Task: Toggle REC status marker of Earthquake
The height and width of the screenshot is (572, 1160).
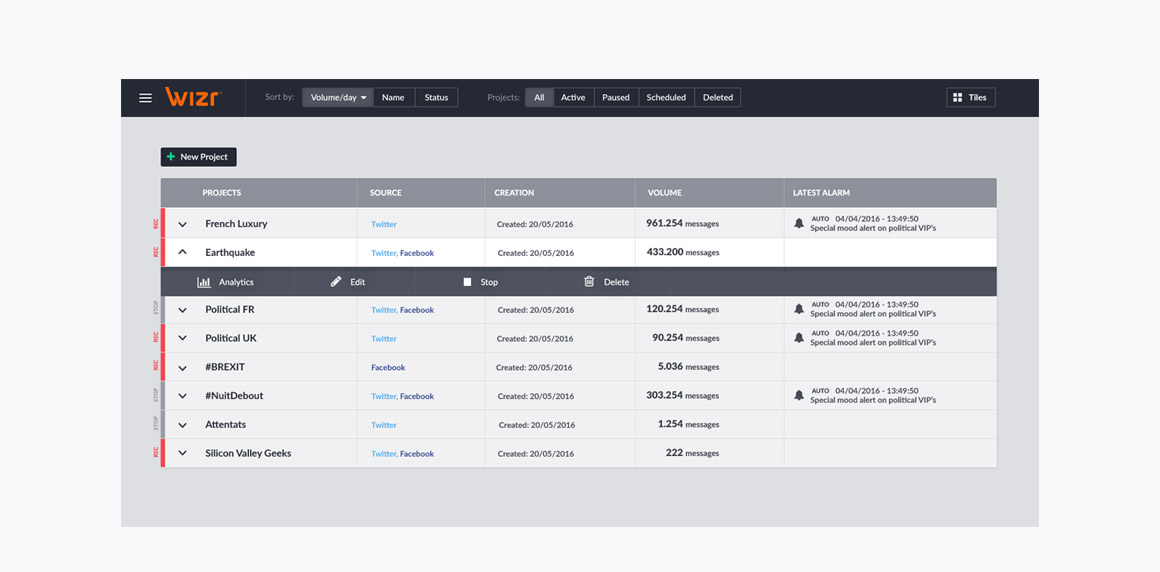Action: click(x=157, y=252)
